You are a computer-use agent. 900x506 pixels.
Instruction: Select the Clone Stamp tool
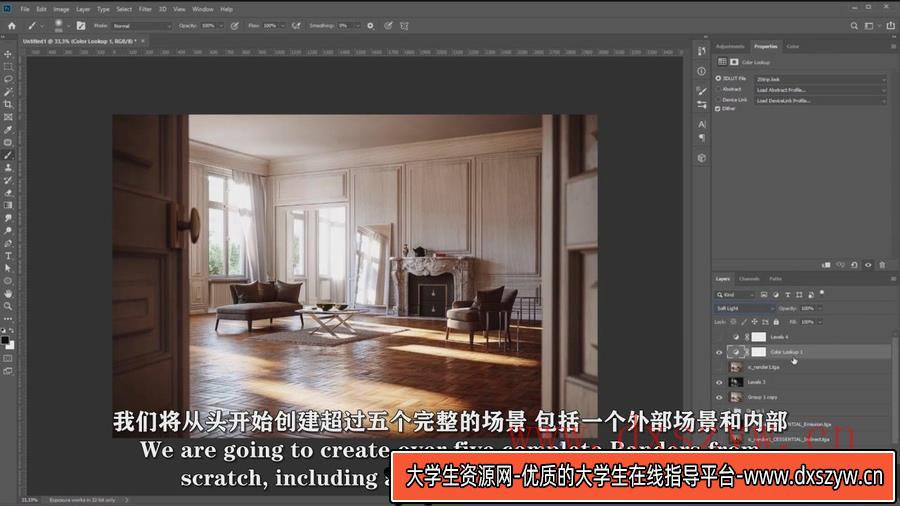pos(8,168)
